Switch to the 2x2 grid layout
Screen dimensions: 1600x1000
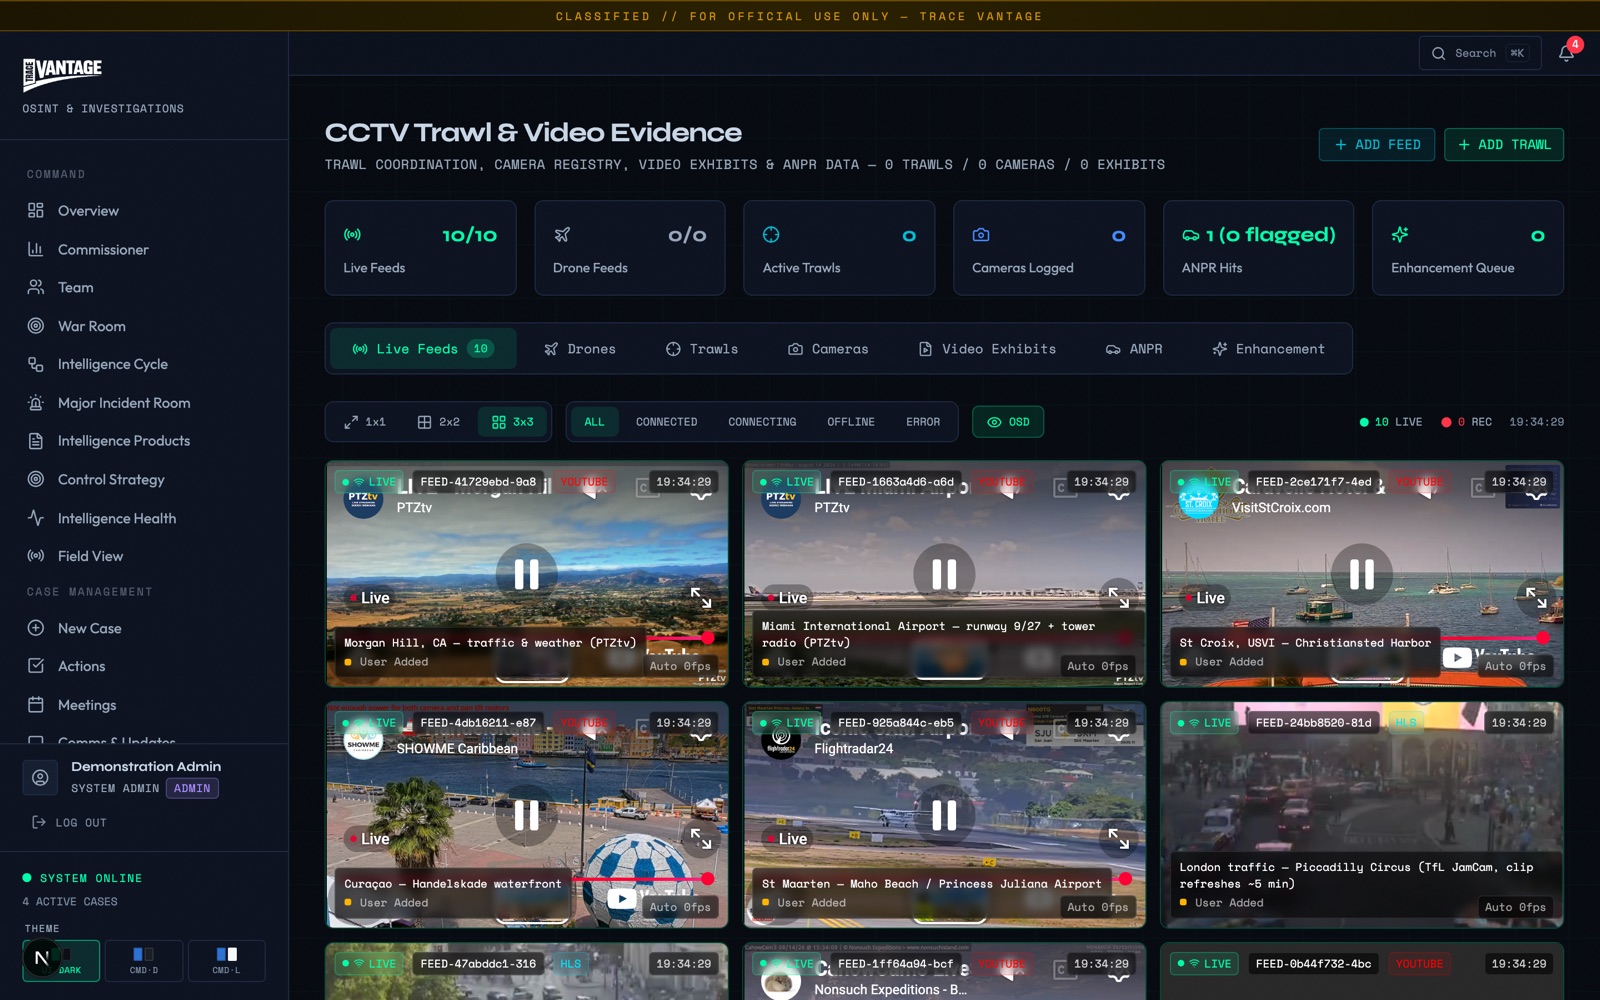pyautogui.click(x=439, y=422)
